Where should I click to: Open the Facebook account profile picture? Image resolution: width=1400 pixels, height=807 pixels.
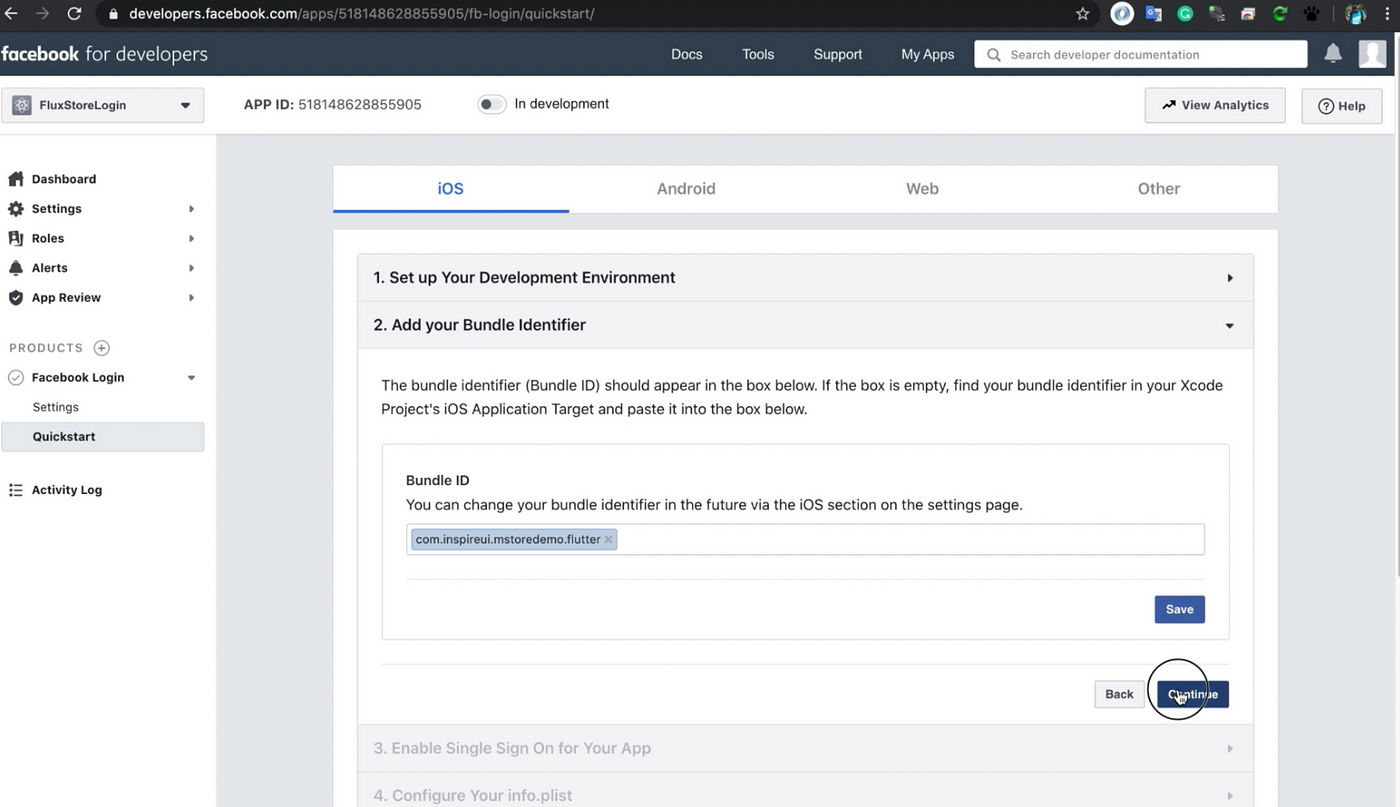tap(1373, 54)
